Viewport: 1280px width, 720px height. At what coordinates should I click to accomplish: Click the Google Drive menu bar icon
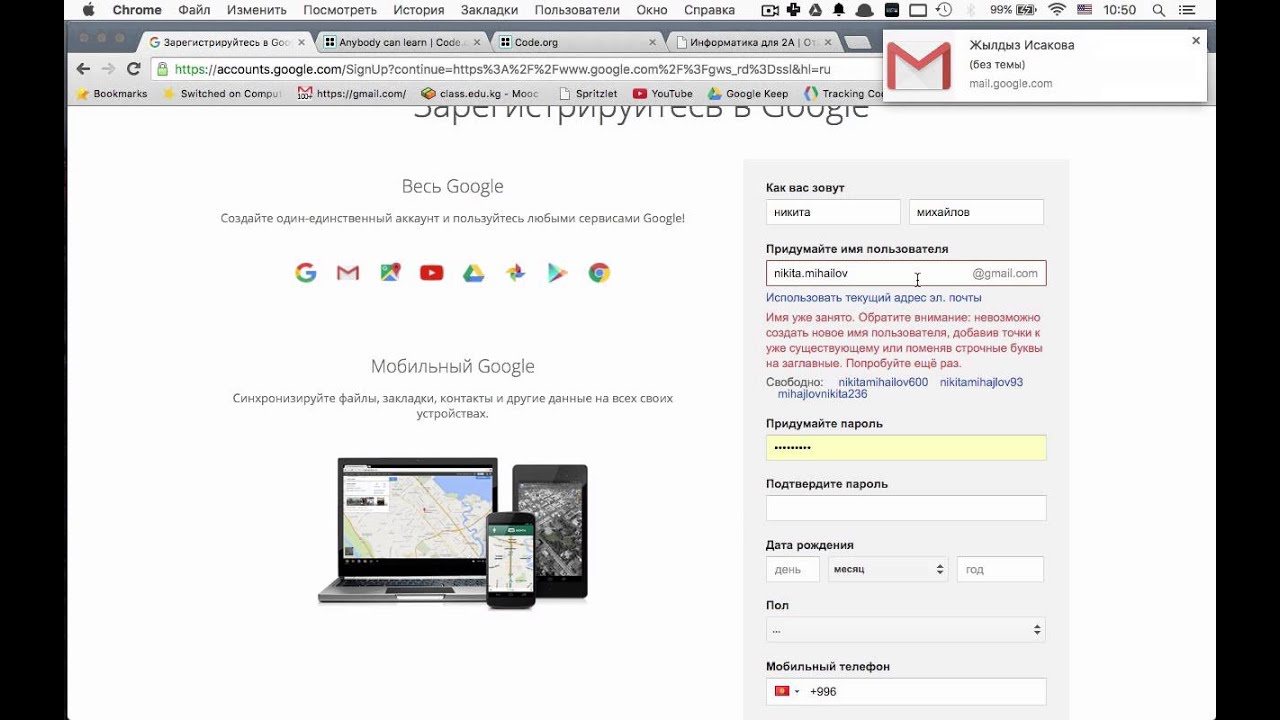click(x=815, y=10)
